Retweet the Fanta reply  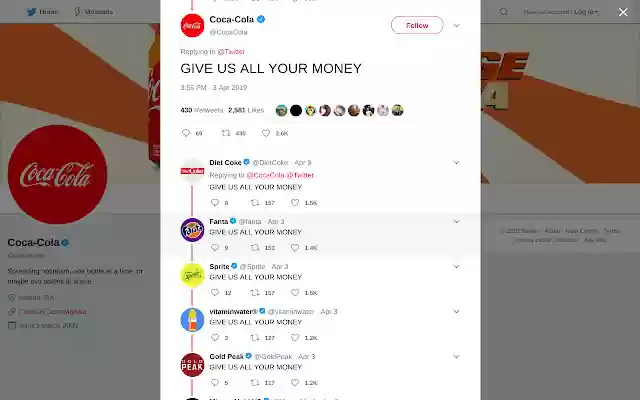coord(255,247)
